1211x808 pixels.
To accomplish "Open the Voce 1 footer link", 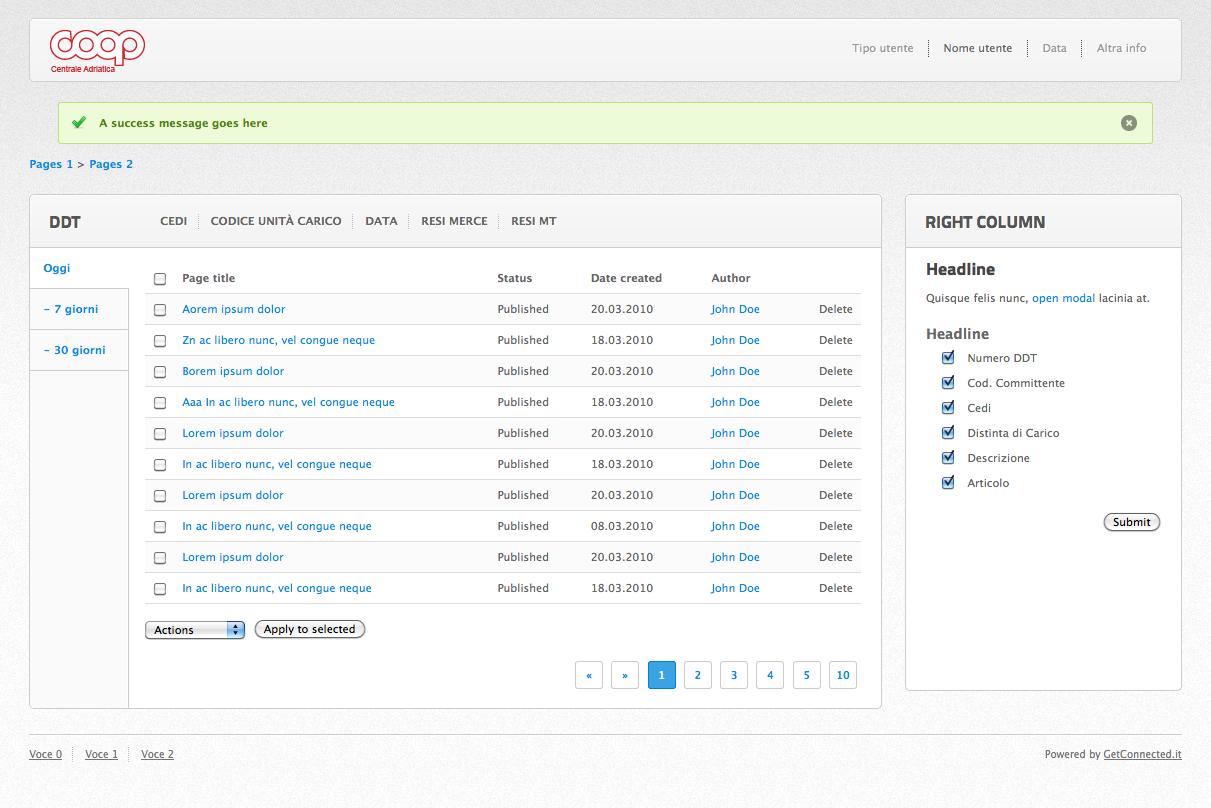I will (x=101, y=754).
